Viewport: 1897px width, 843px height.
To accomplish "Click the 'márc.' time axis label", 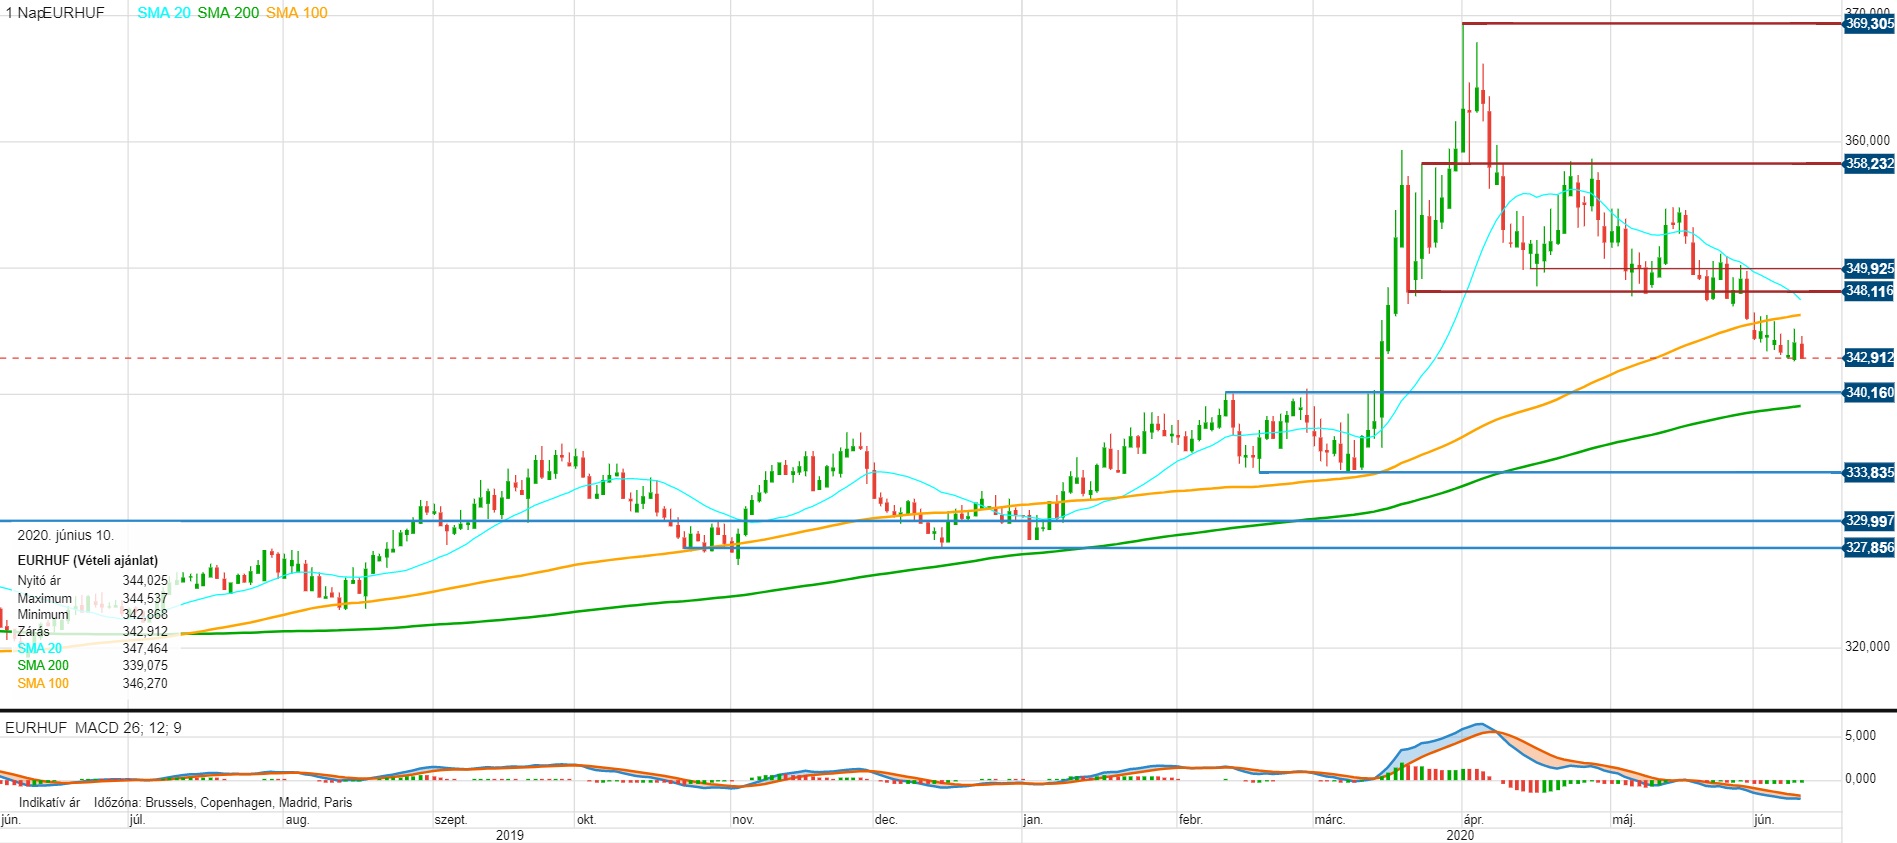I will pos(1329,820).
